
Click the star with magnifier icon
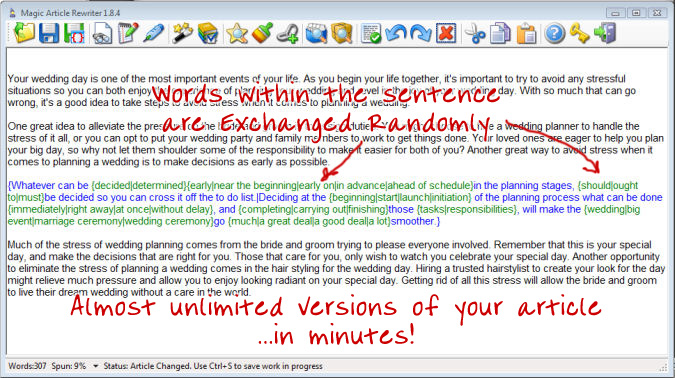pos(237,33)
